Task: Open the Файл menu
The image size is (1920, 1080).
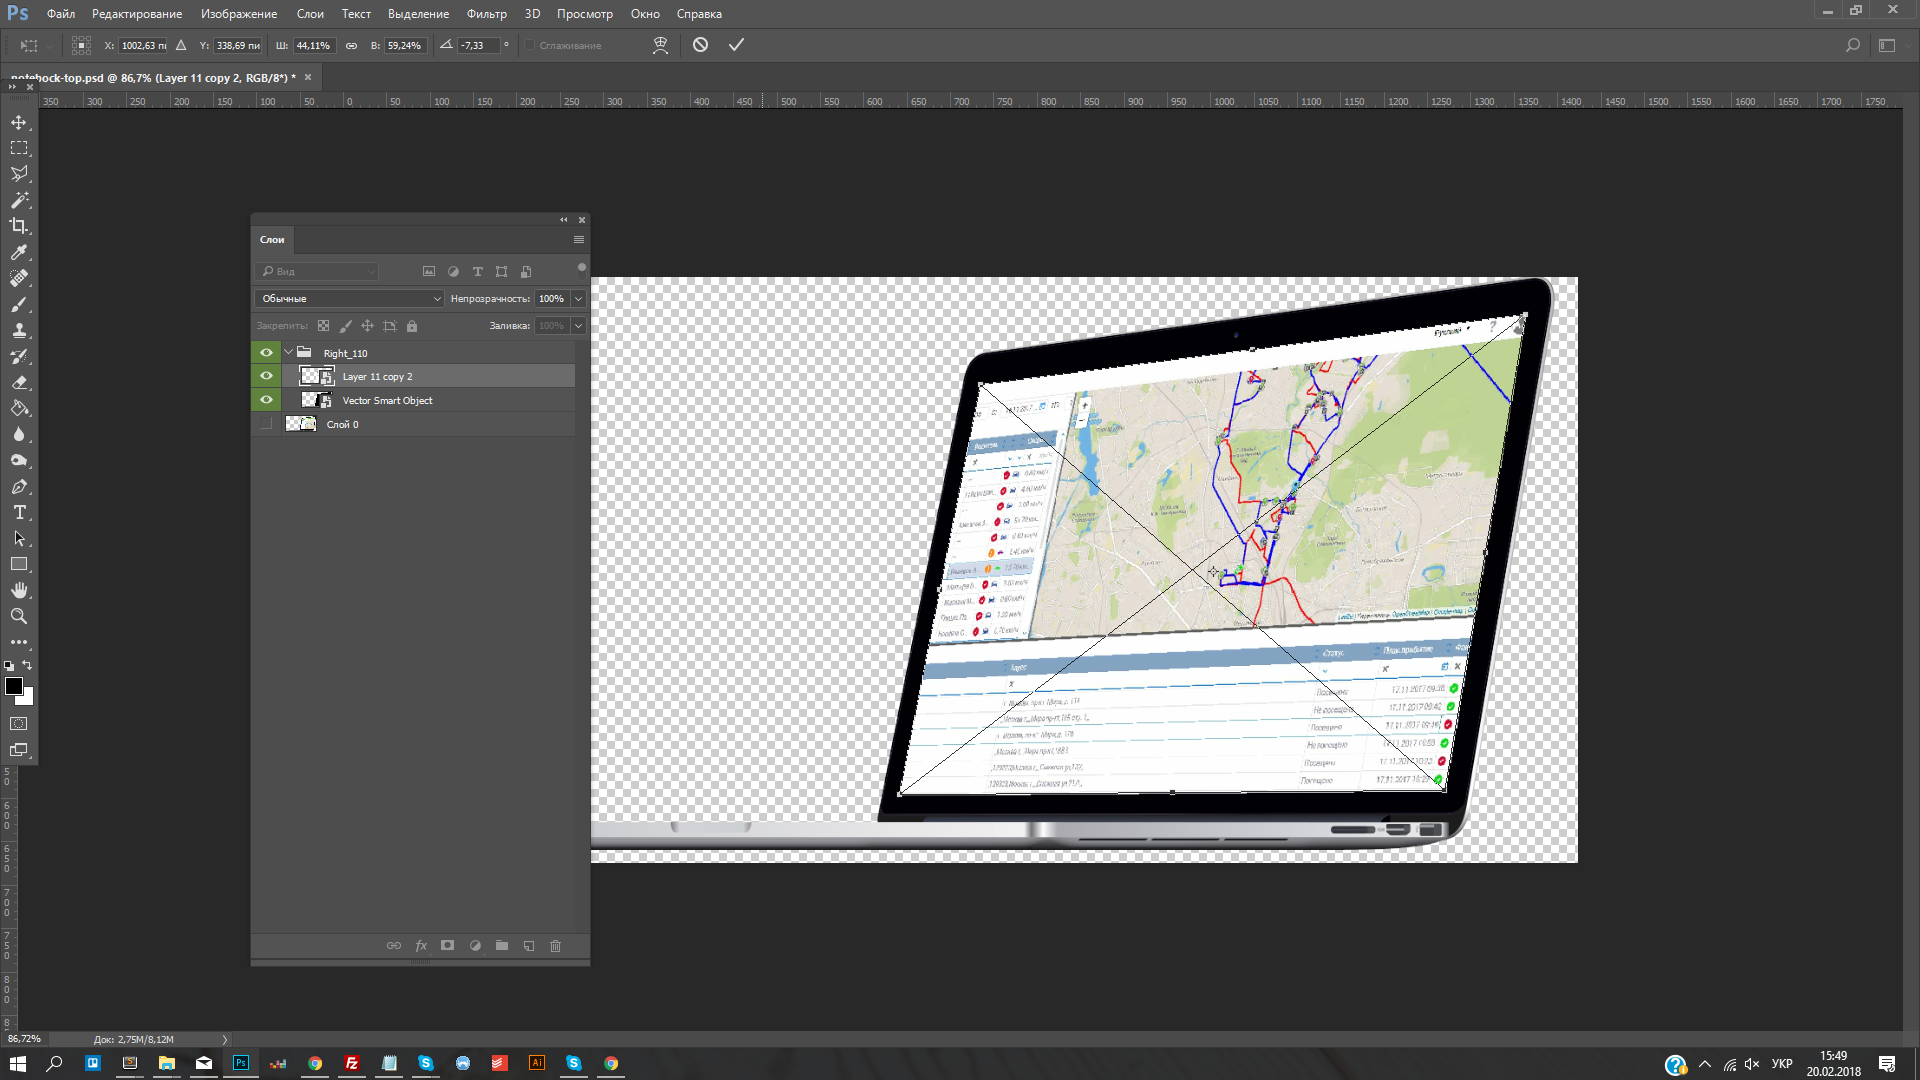Action: [61, 14]
